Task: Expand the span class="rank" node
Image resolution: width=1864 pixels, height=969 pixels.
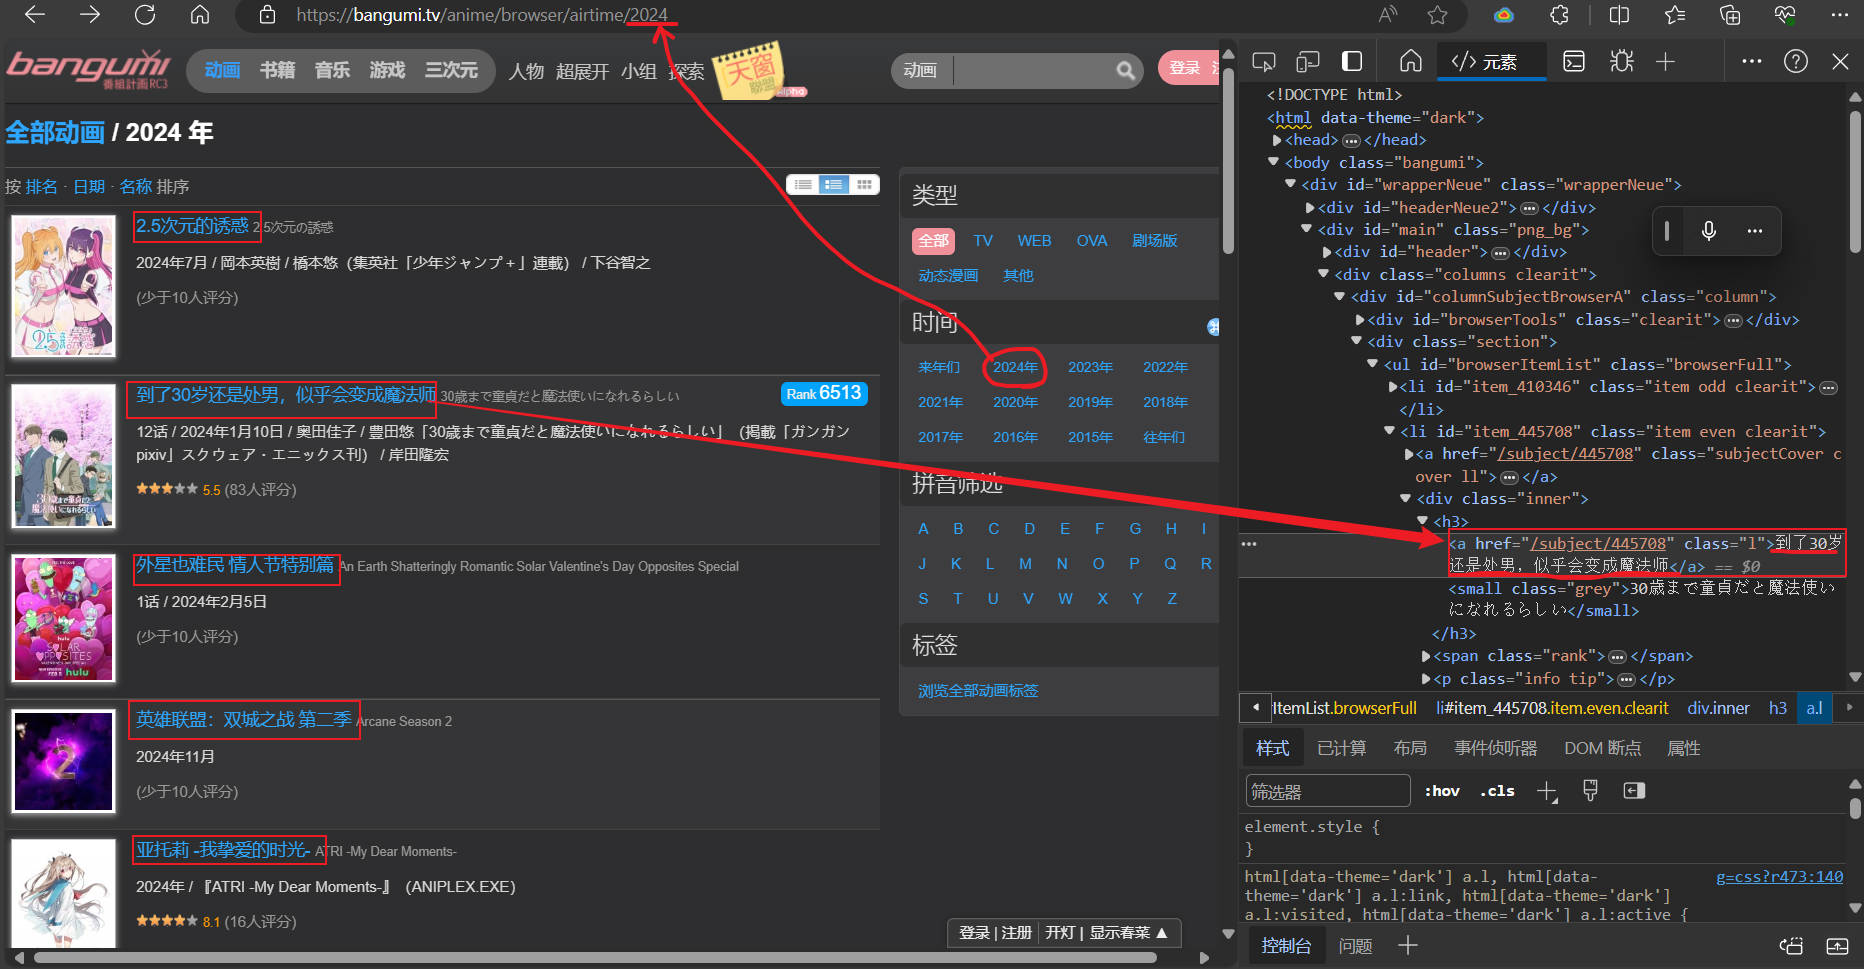Action: click(x=1426, y=656)
